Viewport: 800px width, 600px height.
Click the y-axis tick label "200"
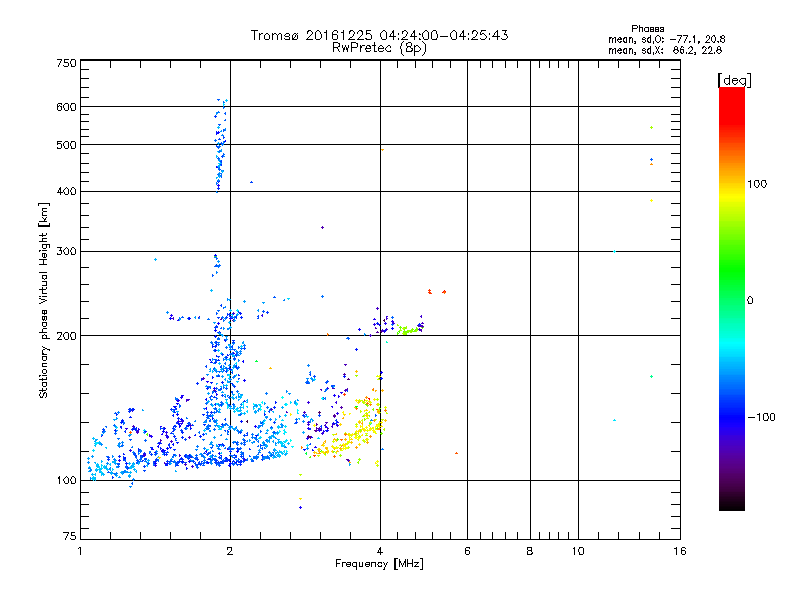66,336
